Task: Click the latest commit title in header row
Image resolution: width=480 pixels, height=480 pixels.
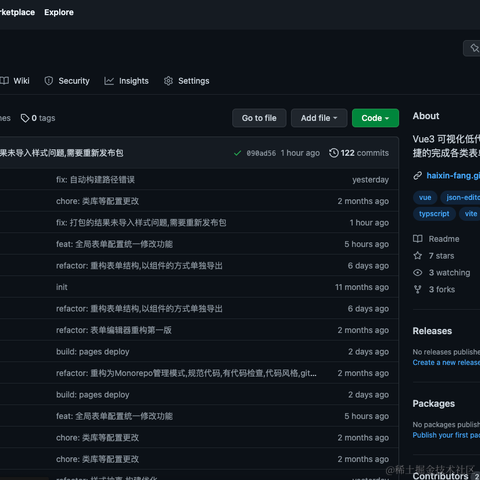Action: (62, 153)
